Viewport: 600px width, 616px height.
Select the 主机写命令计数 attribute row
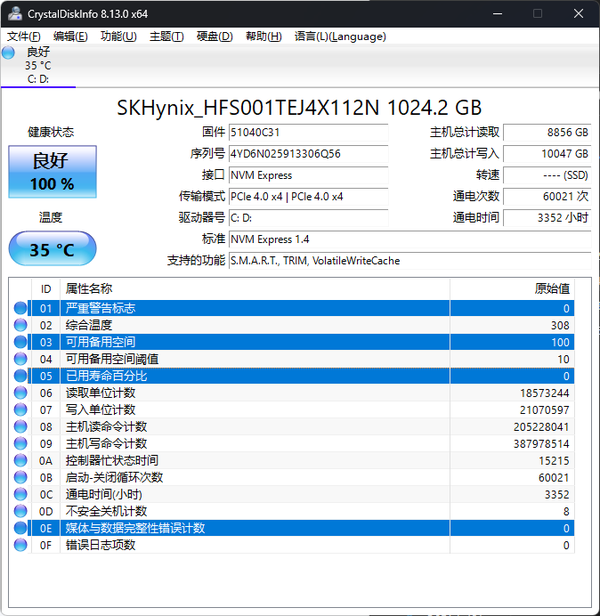pyautogui.click(x=303, y=443)
